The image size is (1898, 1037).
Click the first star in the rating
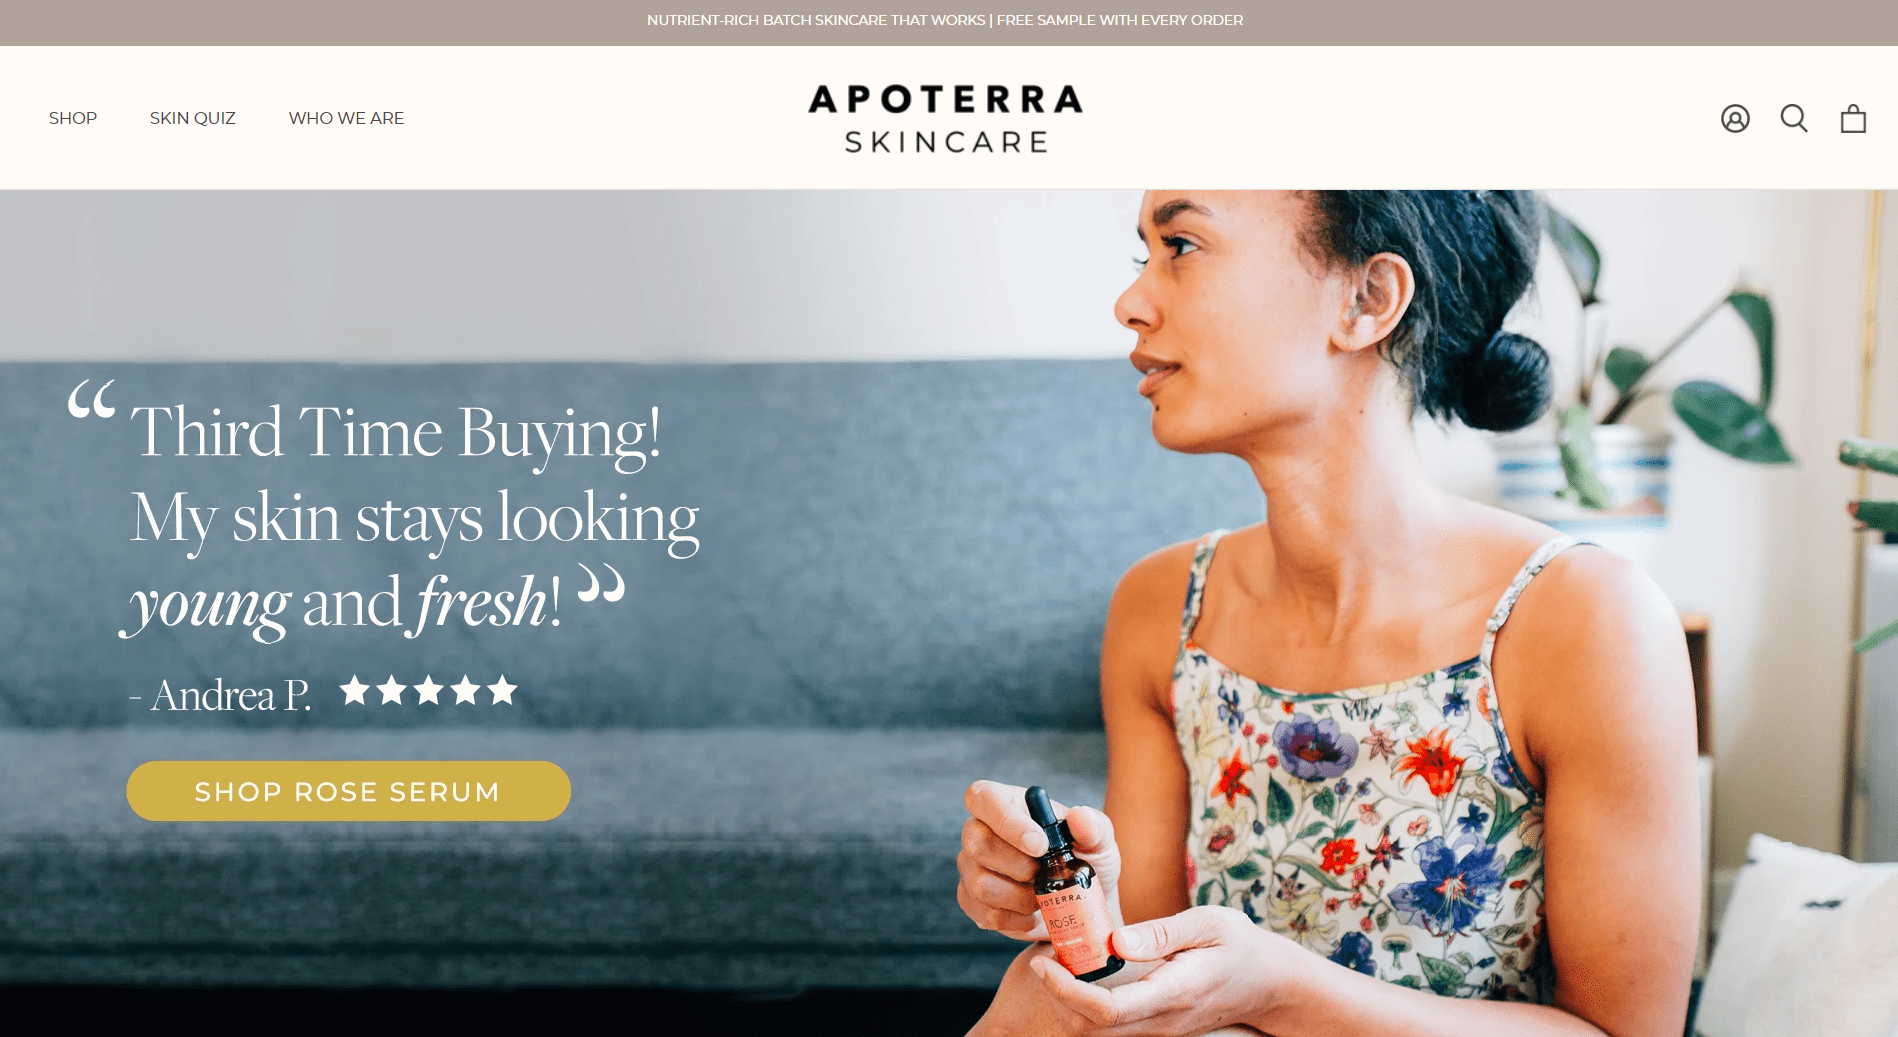point(355,690)
